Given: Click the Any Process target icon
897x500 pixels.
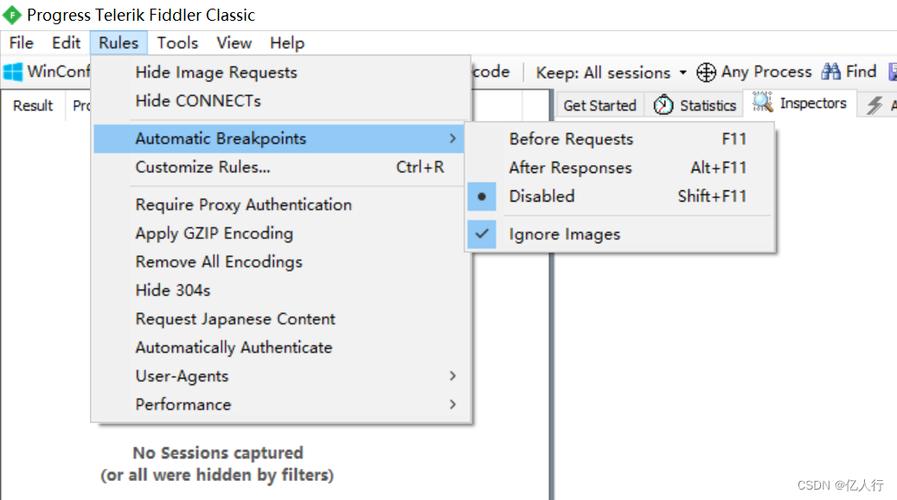Looking at the screenshot, I should coord(706,73).
